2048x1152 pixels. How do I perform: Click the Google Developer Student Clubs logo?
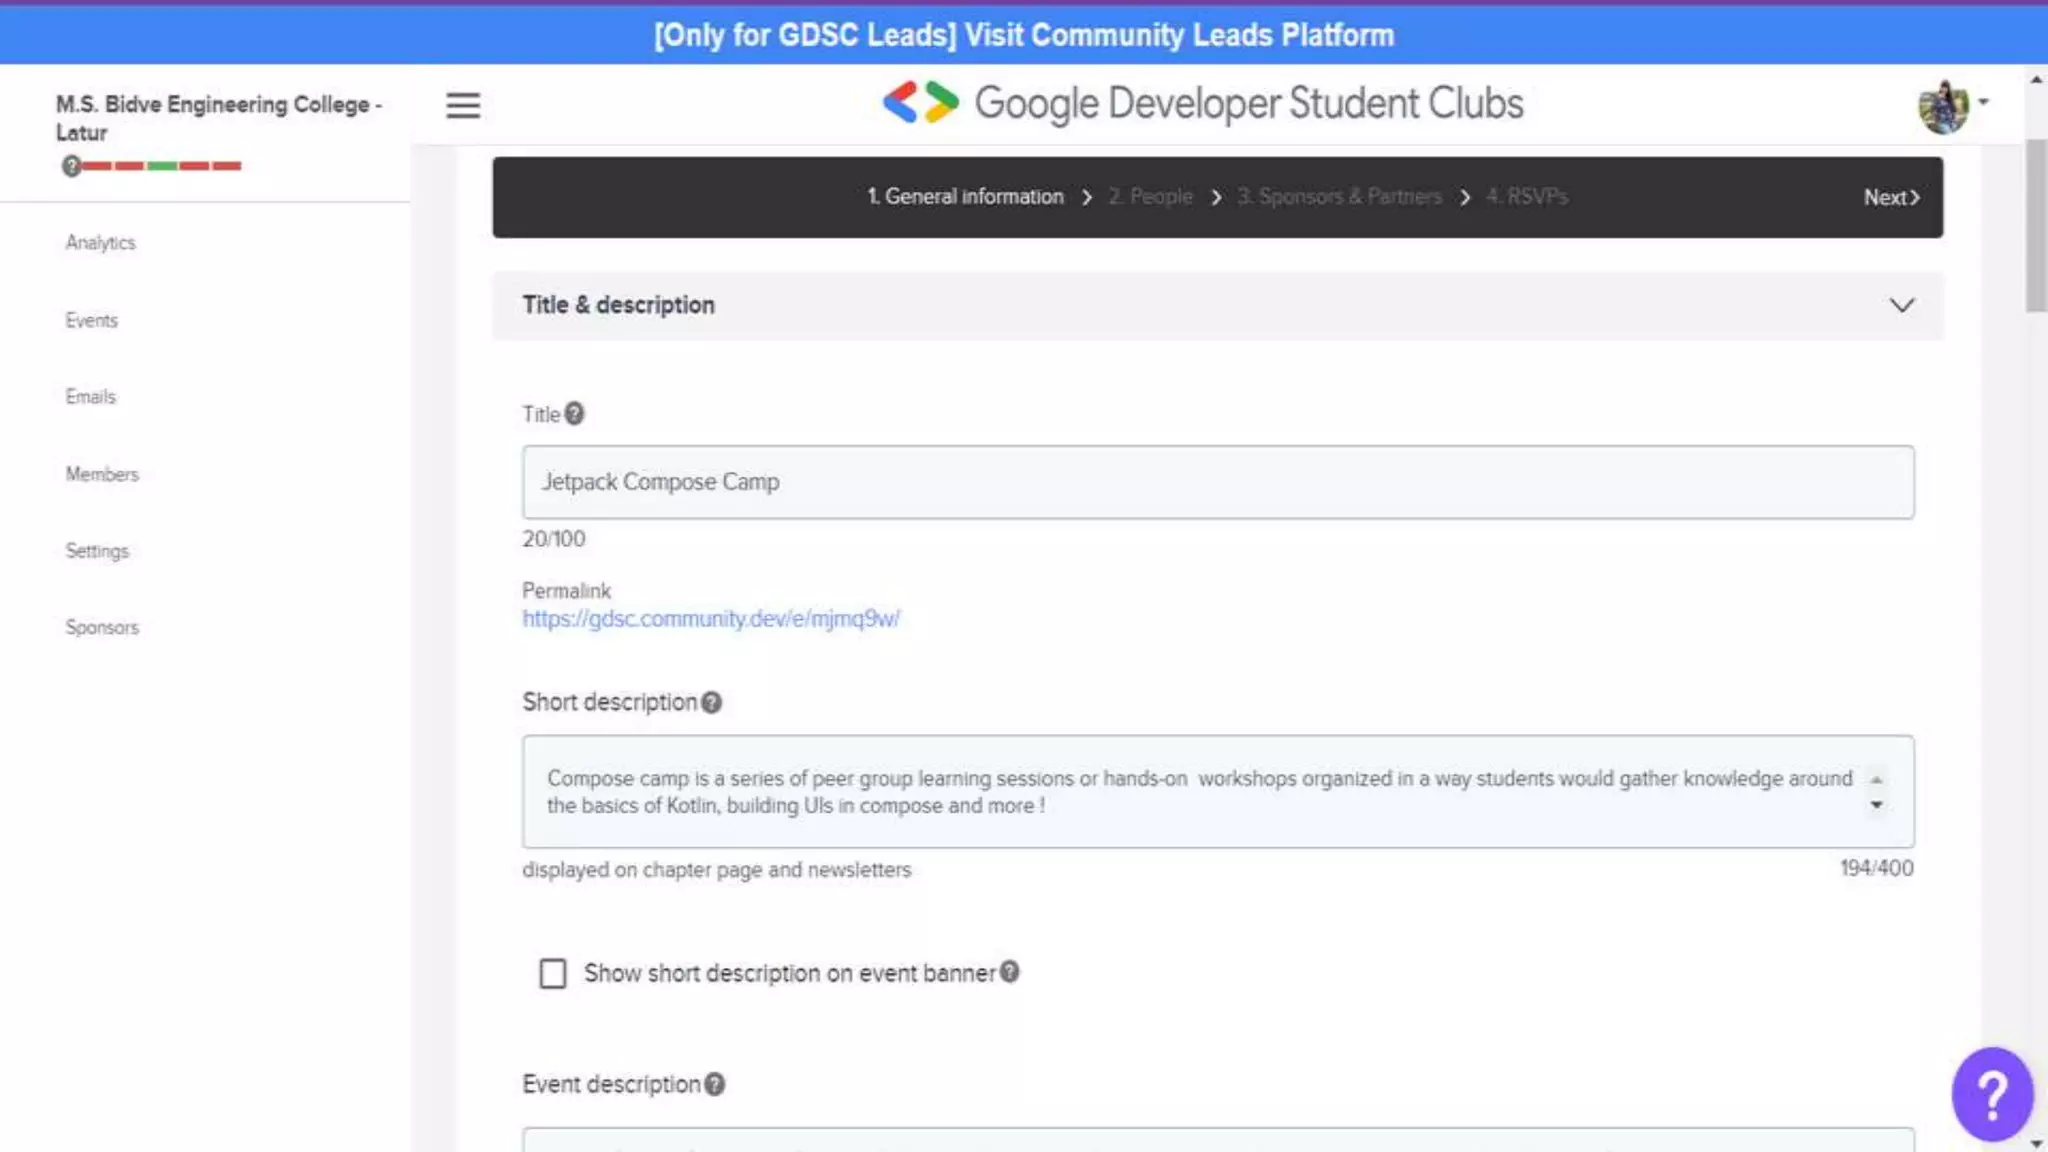coord(1202,103)
